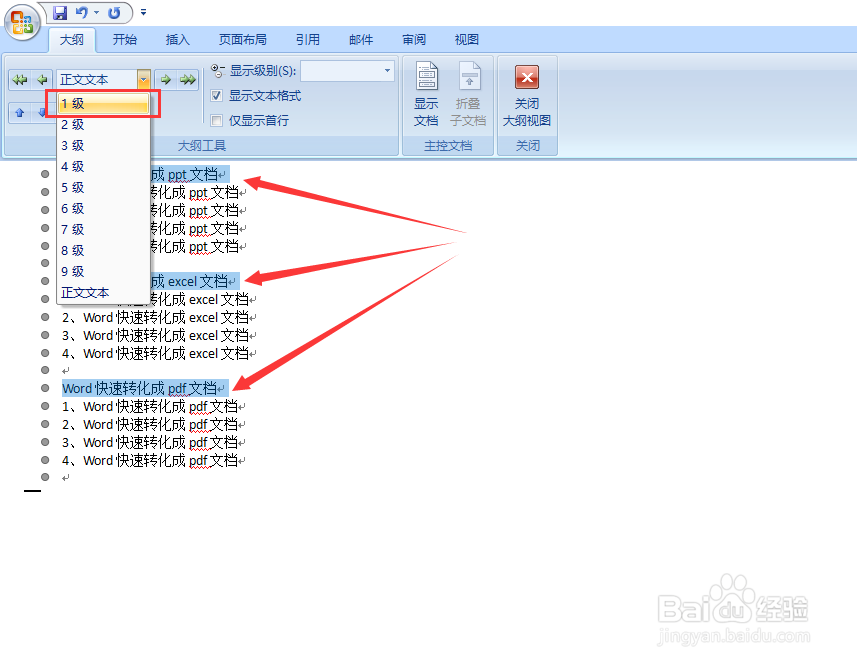Promote one level with left arrow
The height and width of the screenshot is (665, 857).
pos(42,80)
